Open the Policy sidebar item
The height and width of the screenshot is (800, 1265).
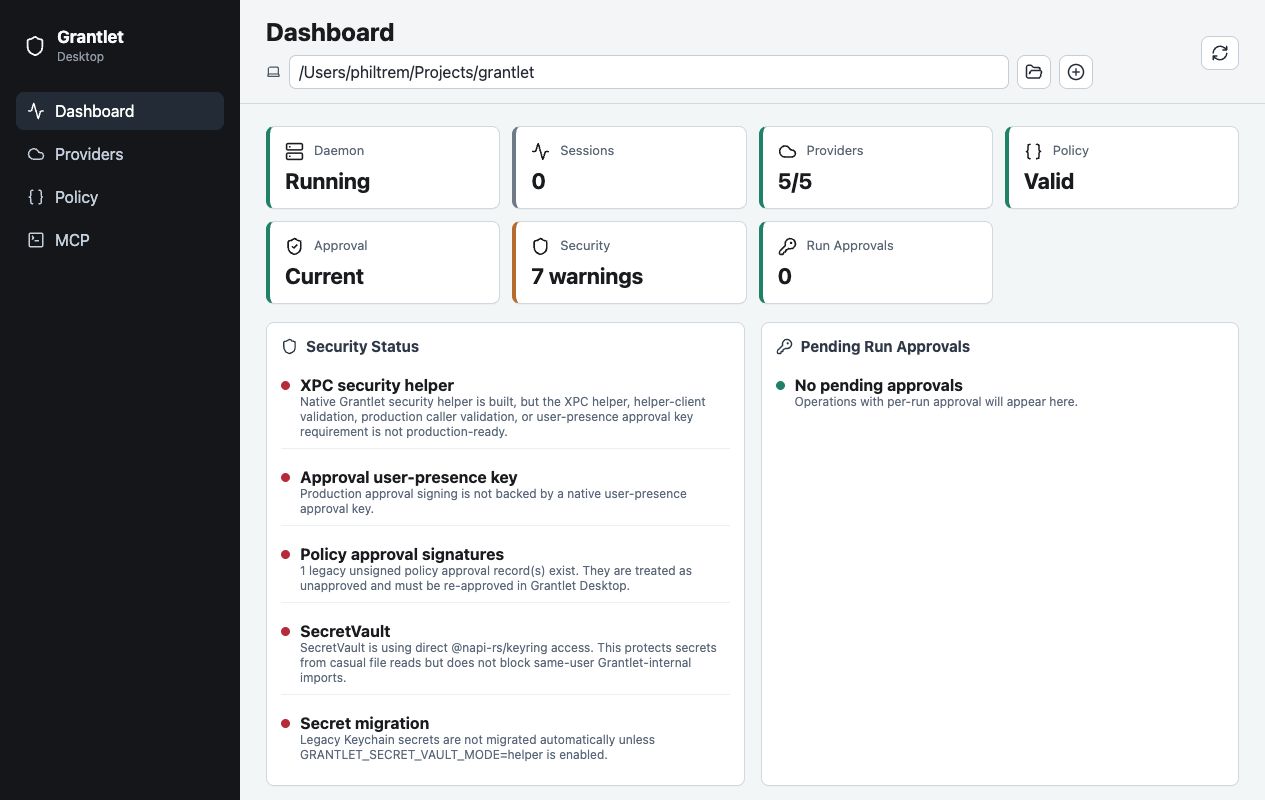click(120, 197)
